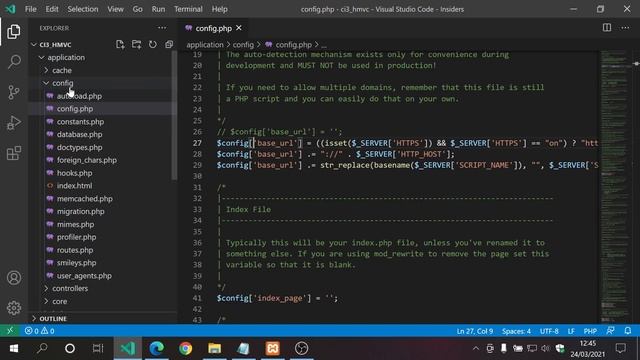The width and height of the screenshot is (640, 360).
Task: Open editor more actions ellipsis
Action: (x=625, y=28)
